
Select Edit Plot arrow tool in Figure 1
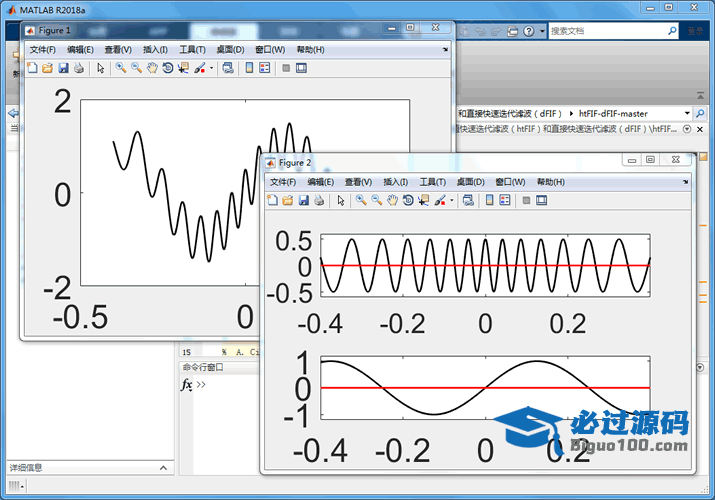click(101, 68)
